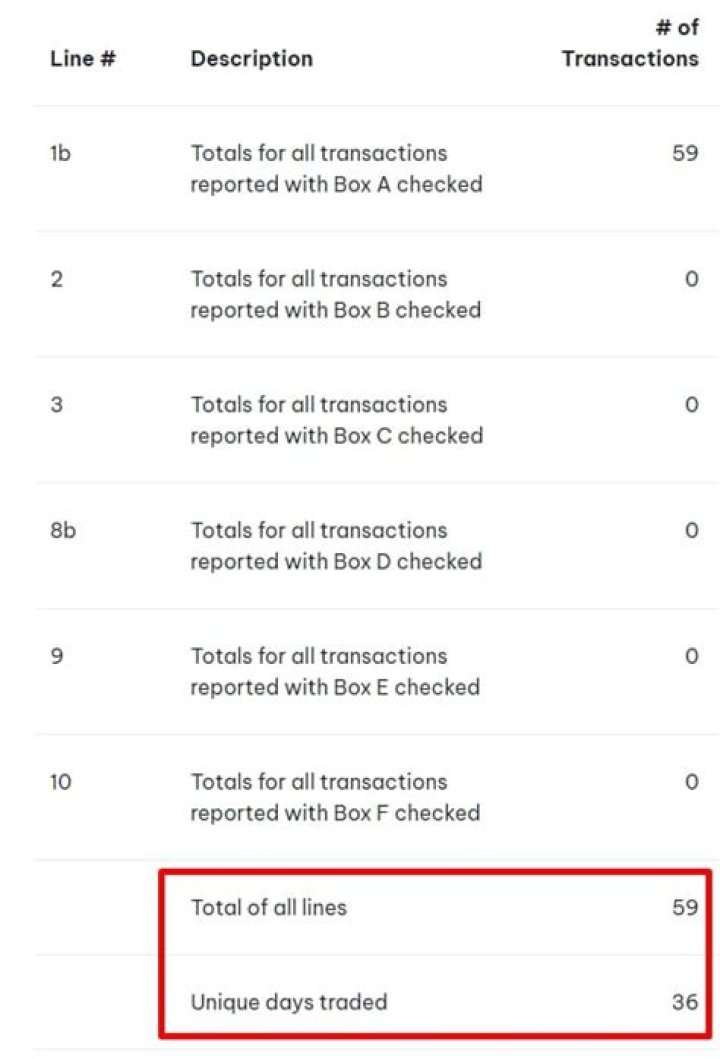The height and width of the screenshot is (1059, 720).
Task: Click the zero count in Box B row
Action: point(691,279)
